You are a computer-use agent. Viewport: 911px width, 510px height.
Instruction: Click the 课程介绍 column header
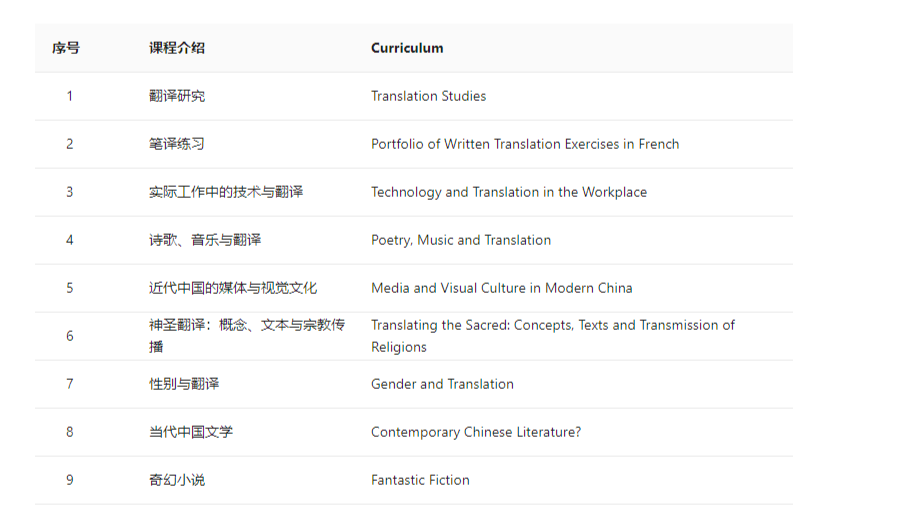pyautogui.click(x=177, y=48)
